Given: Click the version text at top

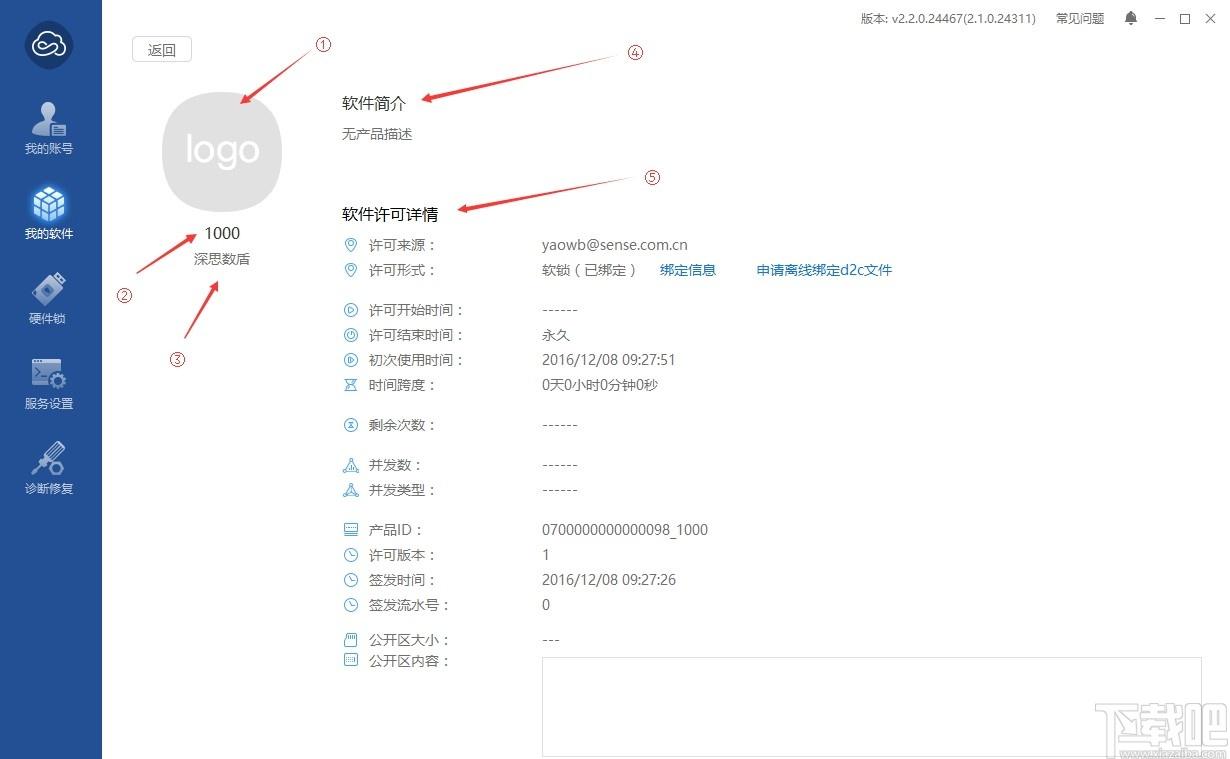Looking at the screenshot, I should click(948, 18).
